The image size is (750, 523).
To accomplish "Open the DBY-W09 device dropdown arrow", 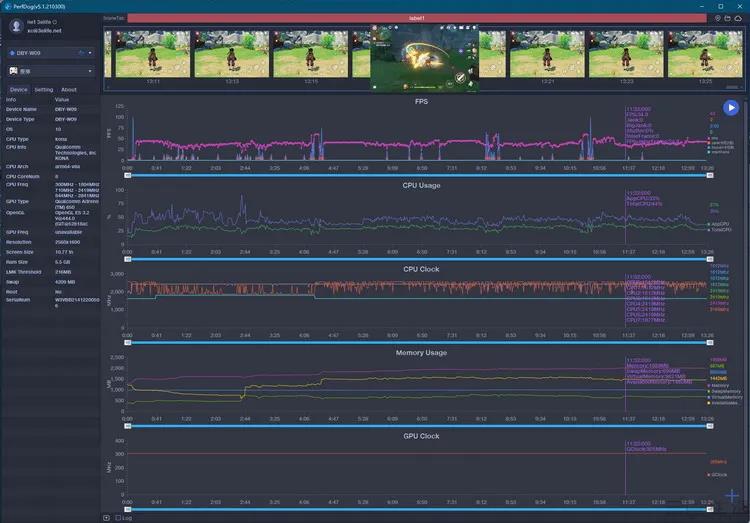I will tap(90, 53).
